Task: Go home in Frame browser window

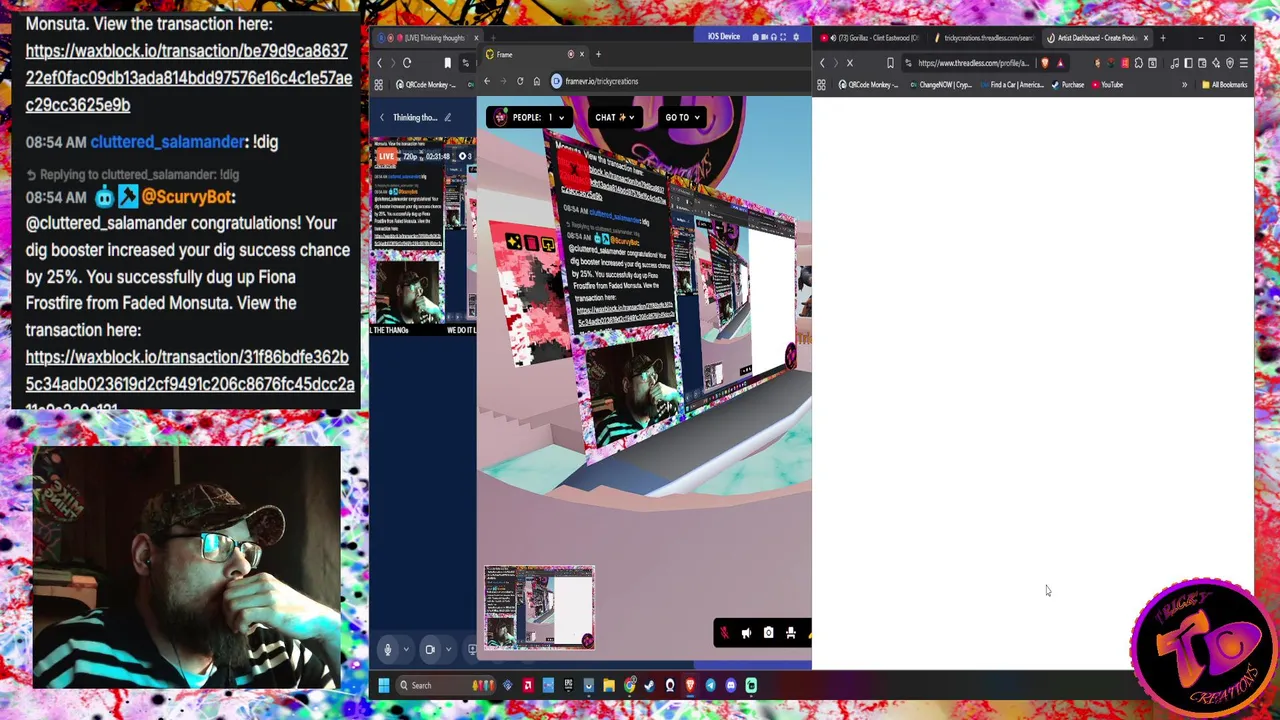Action: tap(537, 81)
